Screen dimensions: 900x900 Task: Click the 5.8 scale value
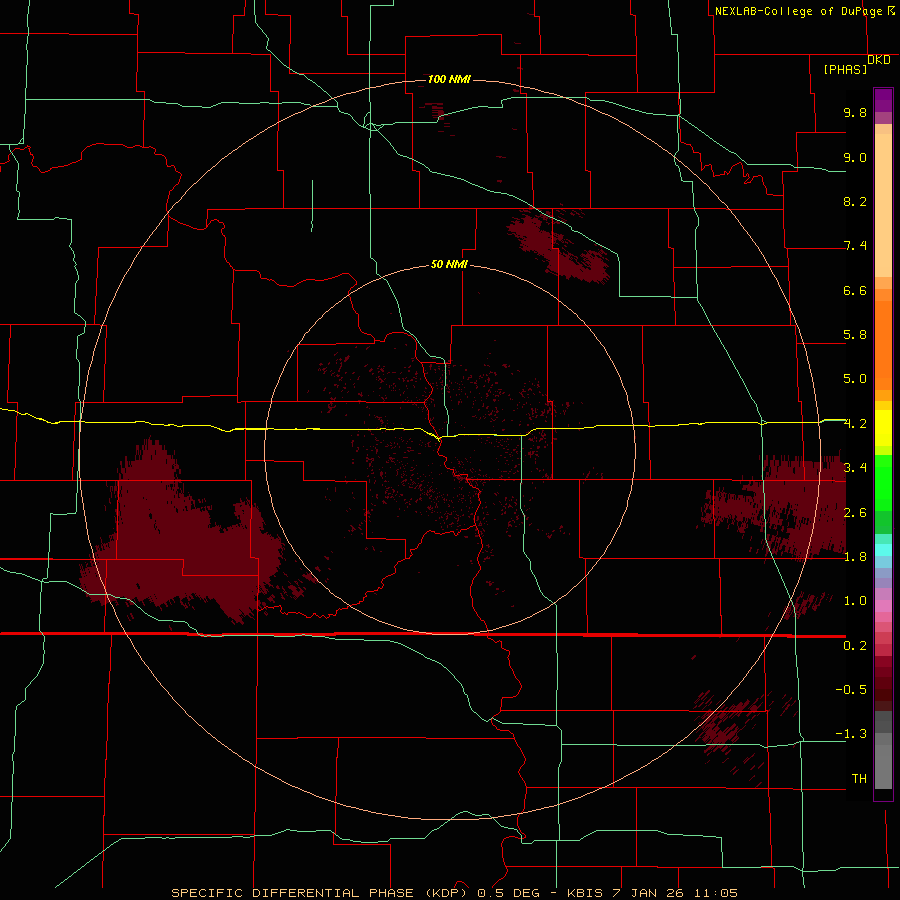[x=855, y=335]
